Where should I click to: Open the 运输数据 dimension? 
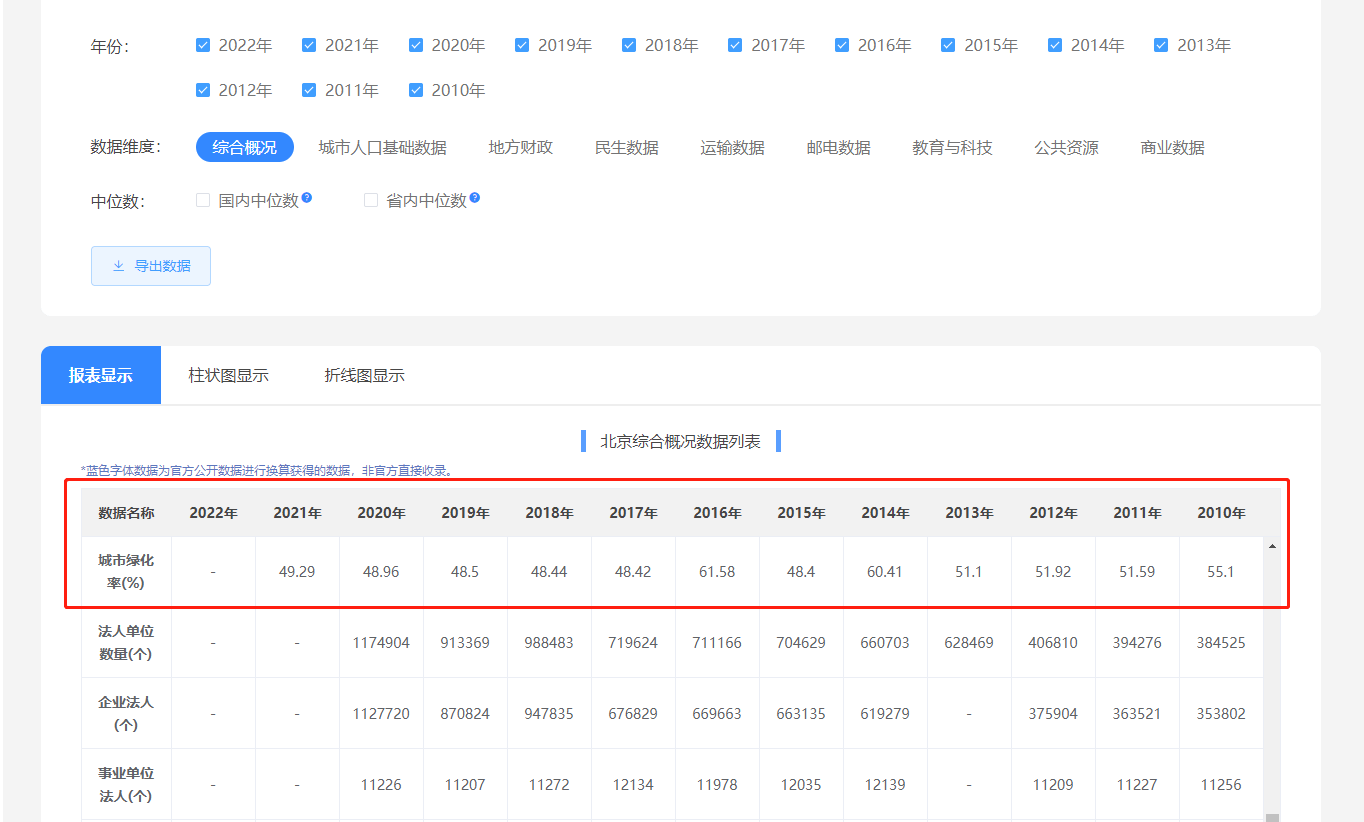click(x=733, y=147)
